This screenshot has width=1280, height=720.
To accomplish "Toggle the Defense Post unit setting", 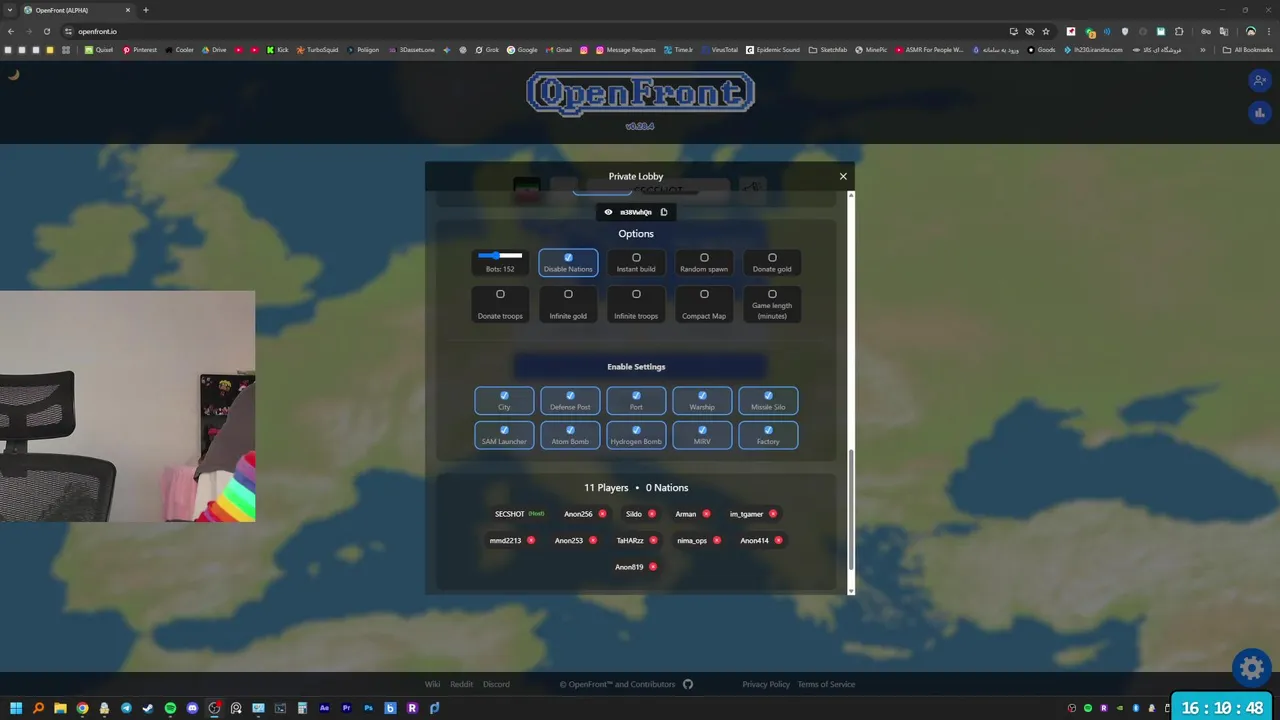I will 570,400.
